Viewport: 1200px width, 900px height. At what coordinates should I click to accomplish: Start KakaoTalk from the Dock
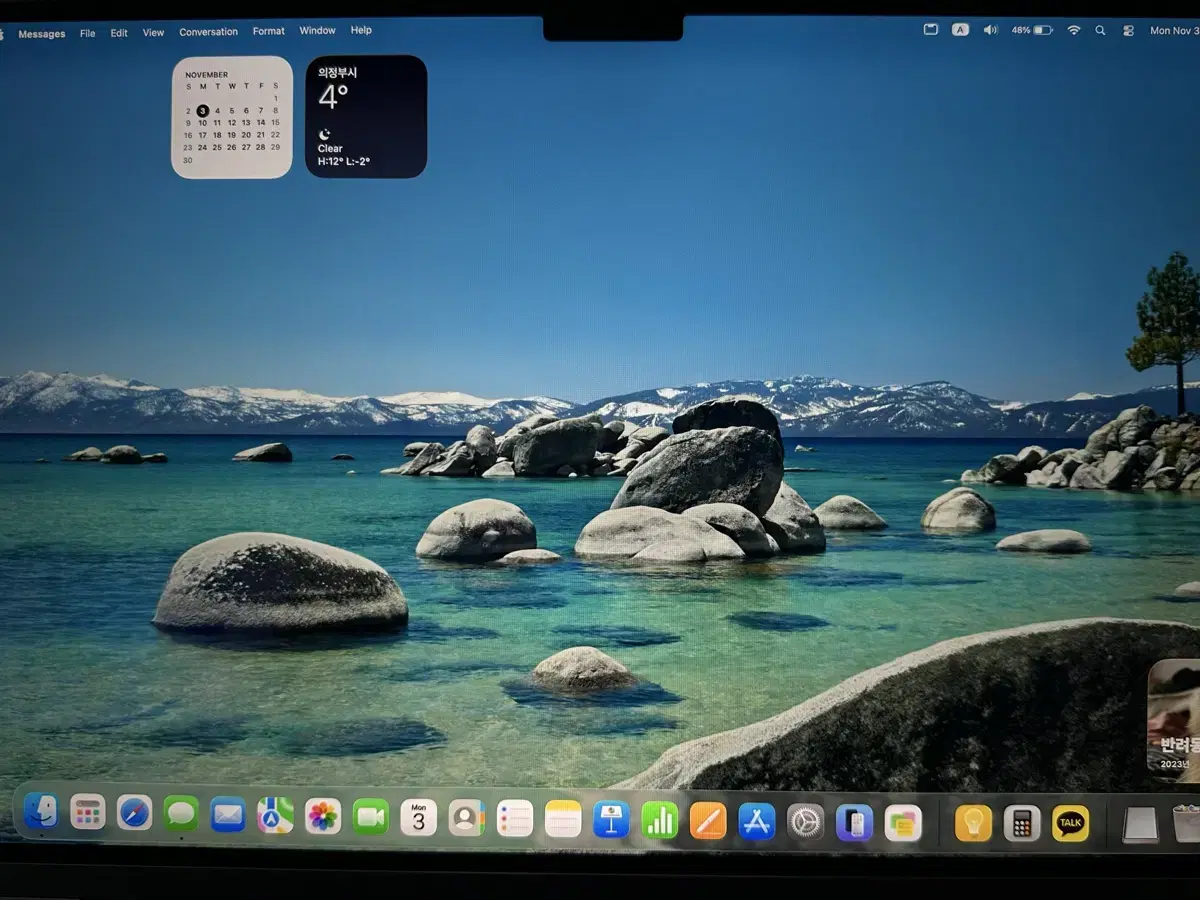coord(1070,822)
